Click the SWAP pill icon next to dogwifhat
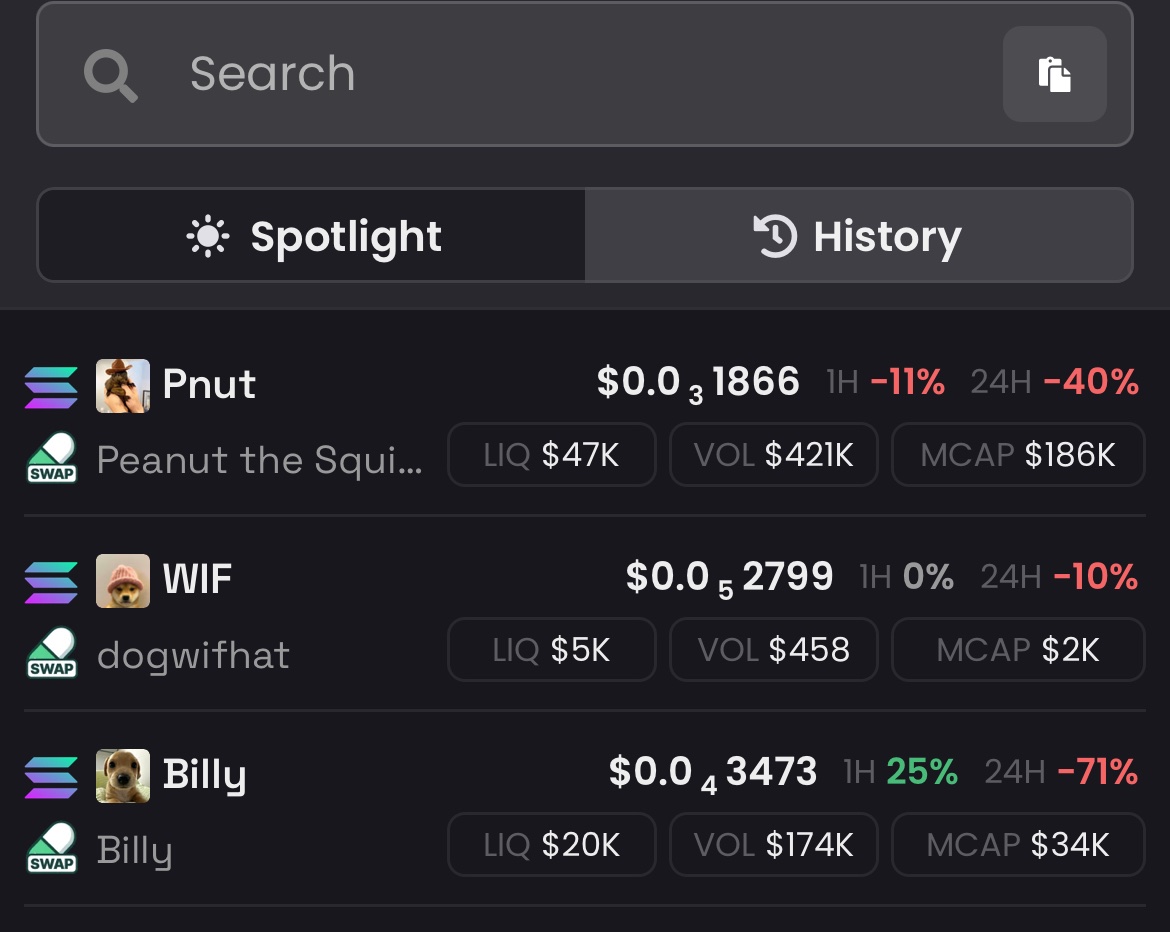The width and height of the screenshot is (1170, 932). point(51,653)
